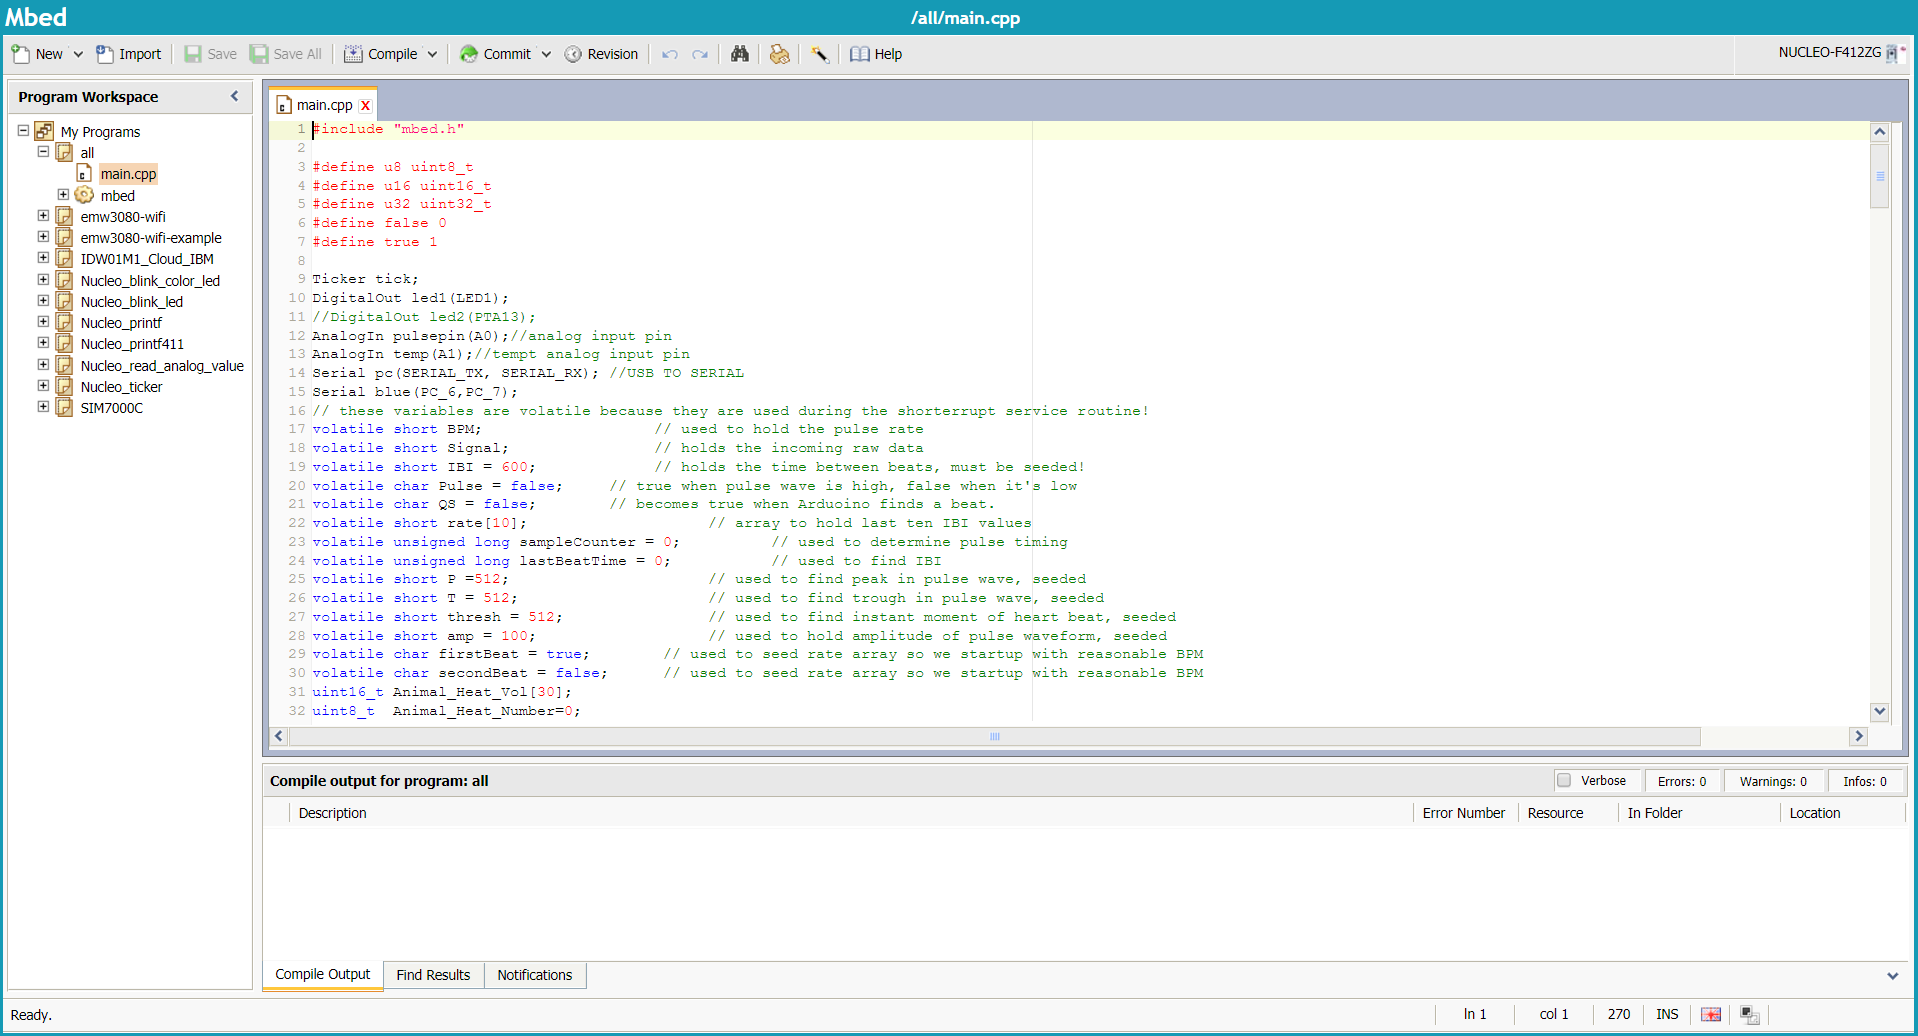Collapse the Program Workspace panel
1918x1036 pixels.
[235, 96]
